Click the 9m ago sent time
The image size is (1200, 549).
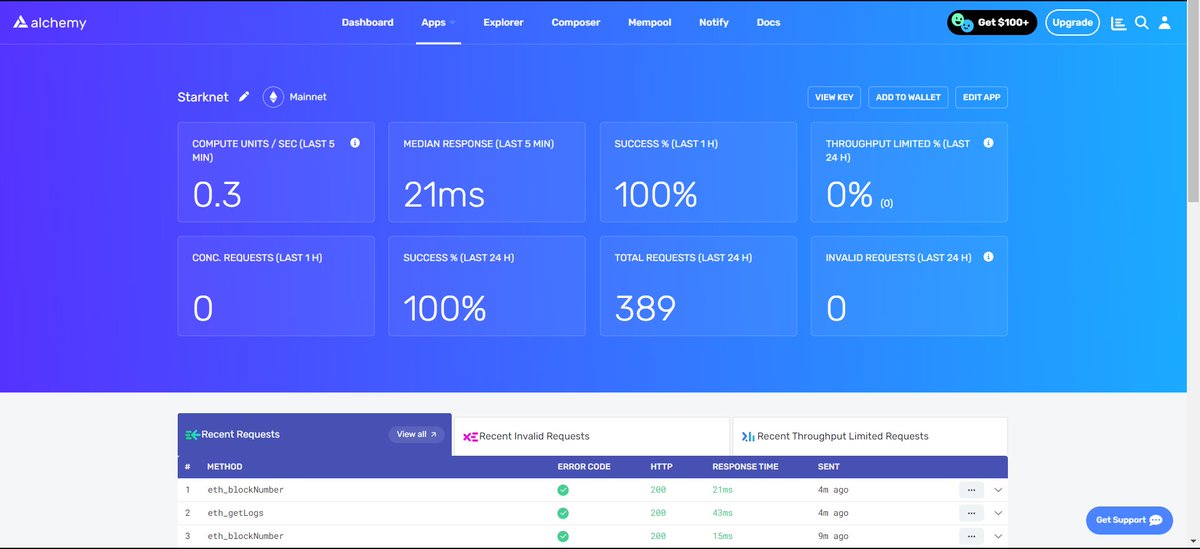pos(833,536)
